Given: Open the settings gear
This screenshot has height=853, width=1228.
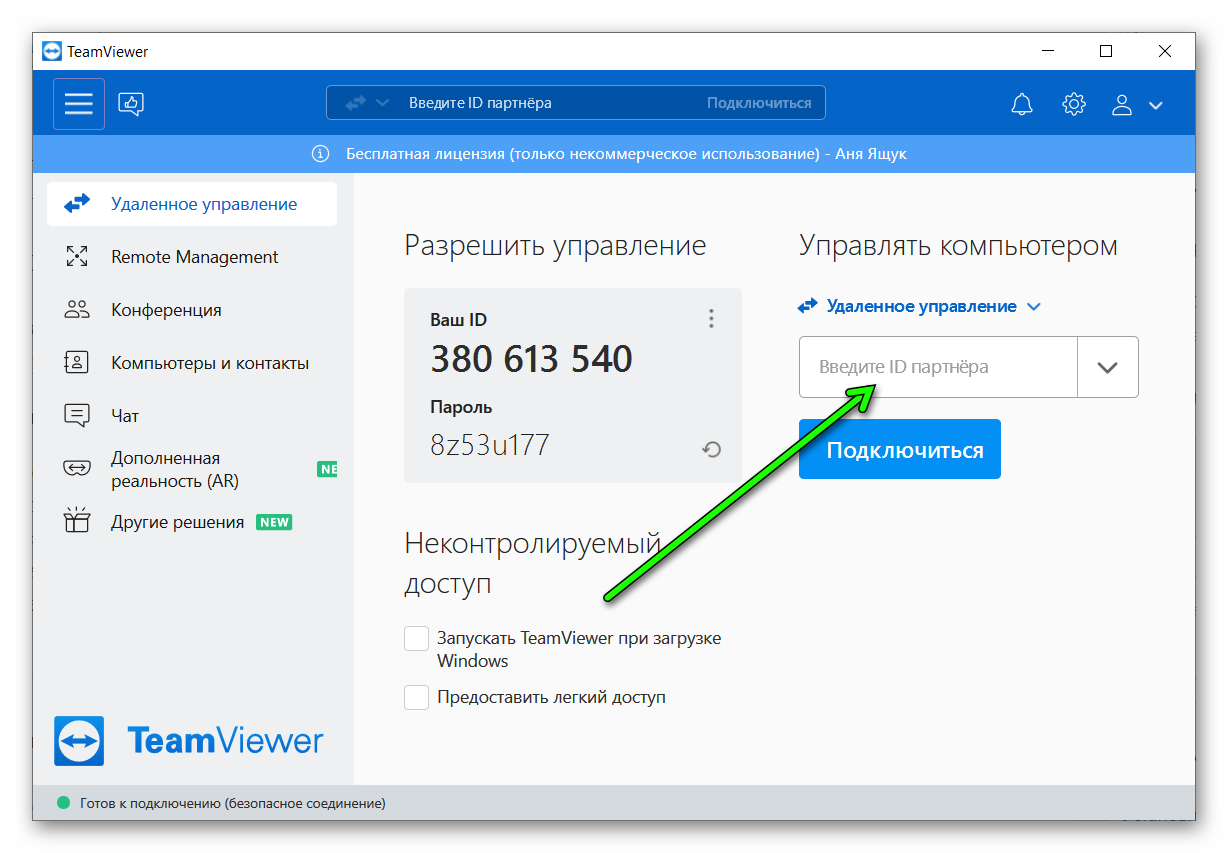Looking at the screenshot, I should tap(1074, 104).
